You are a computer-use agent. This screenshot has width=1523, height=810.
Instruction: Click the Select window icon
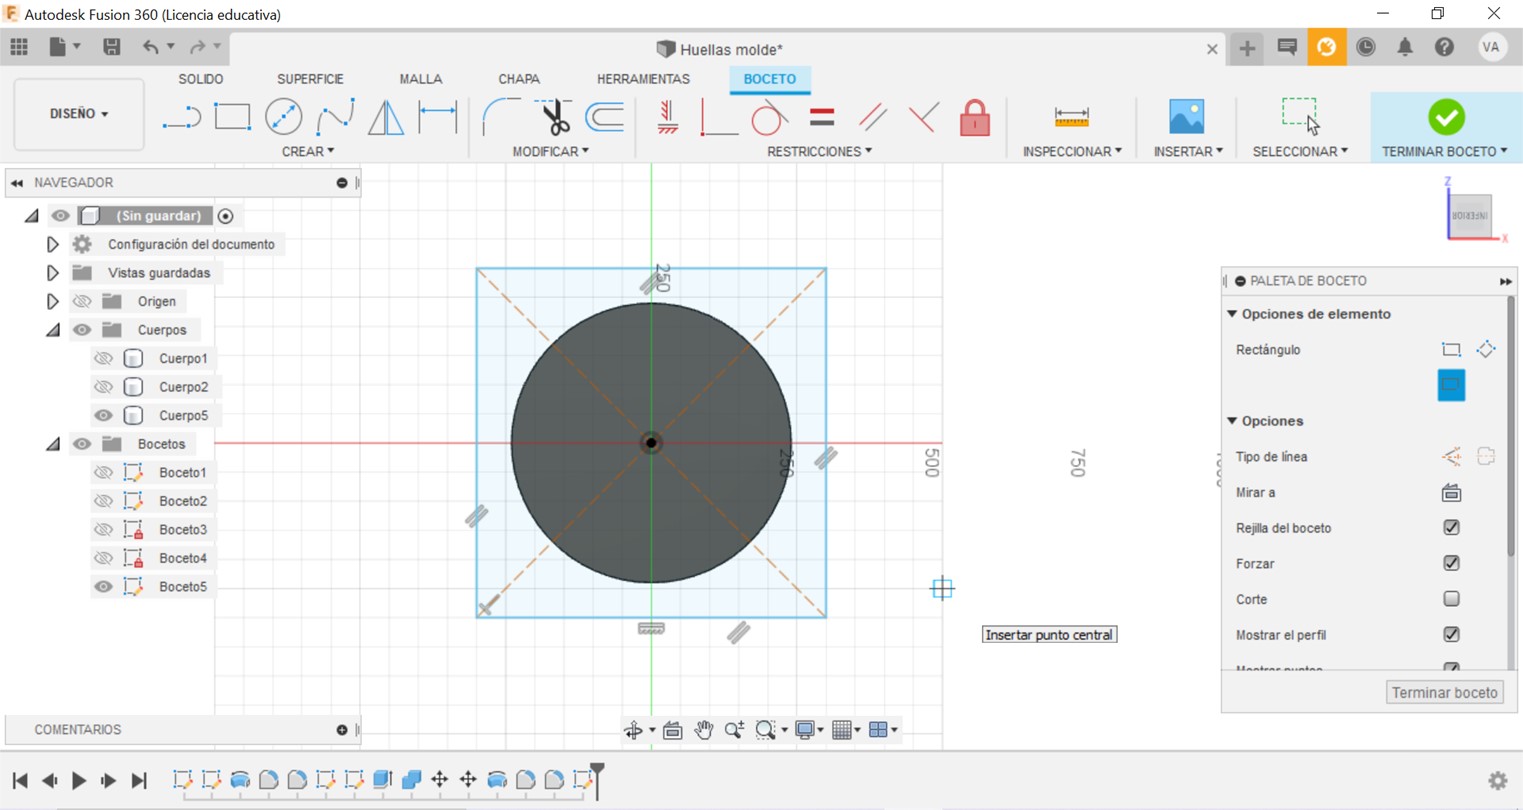tap(1300, 115)
